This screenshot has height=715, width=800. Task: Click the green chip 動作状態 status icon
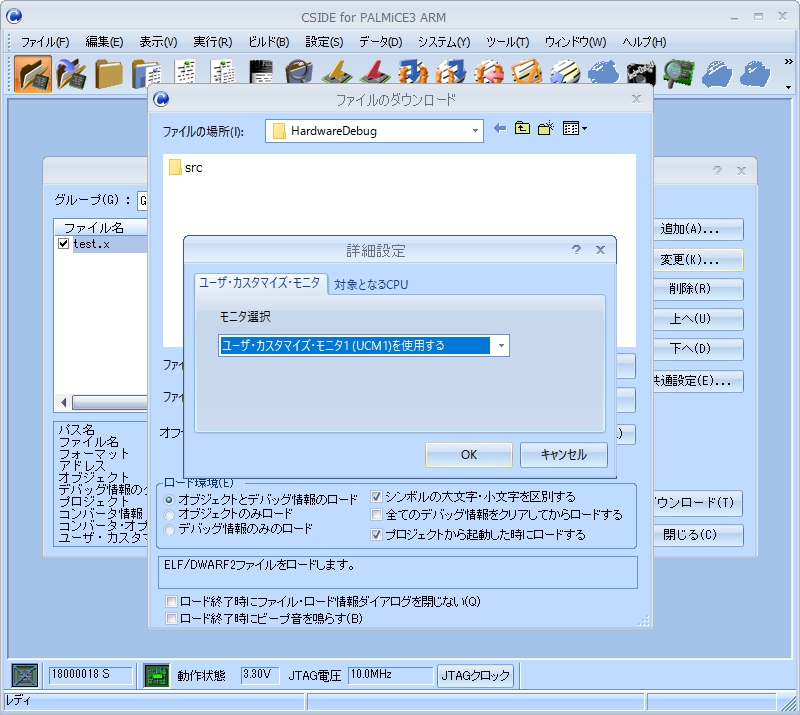[156, 675]
